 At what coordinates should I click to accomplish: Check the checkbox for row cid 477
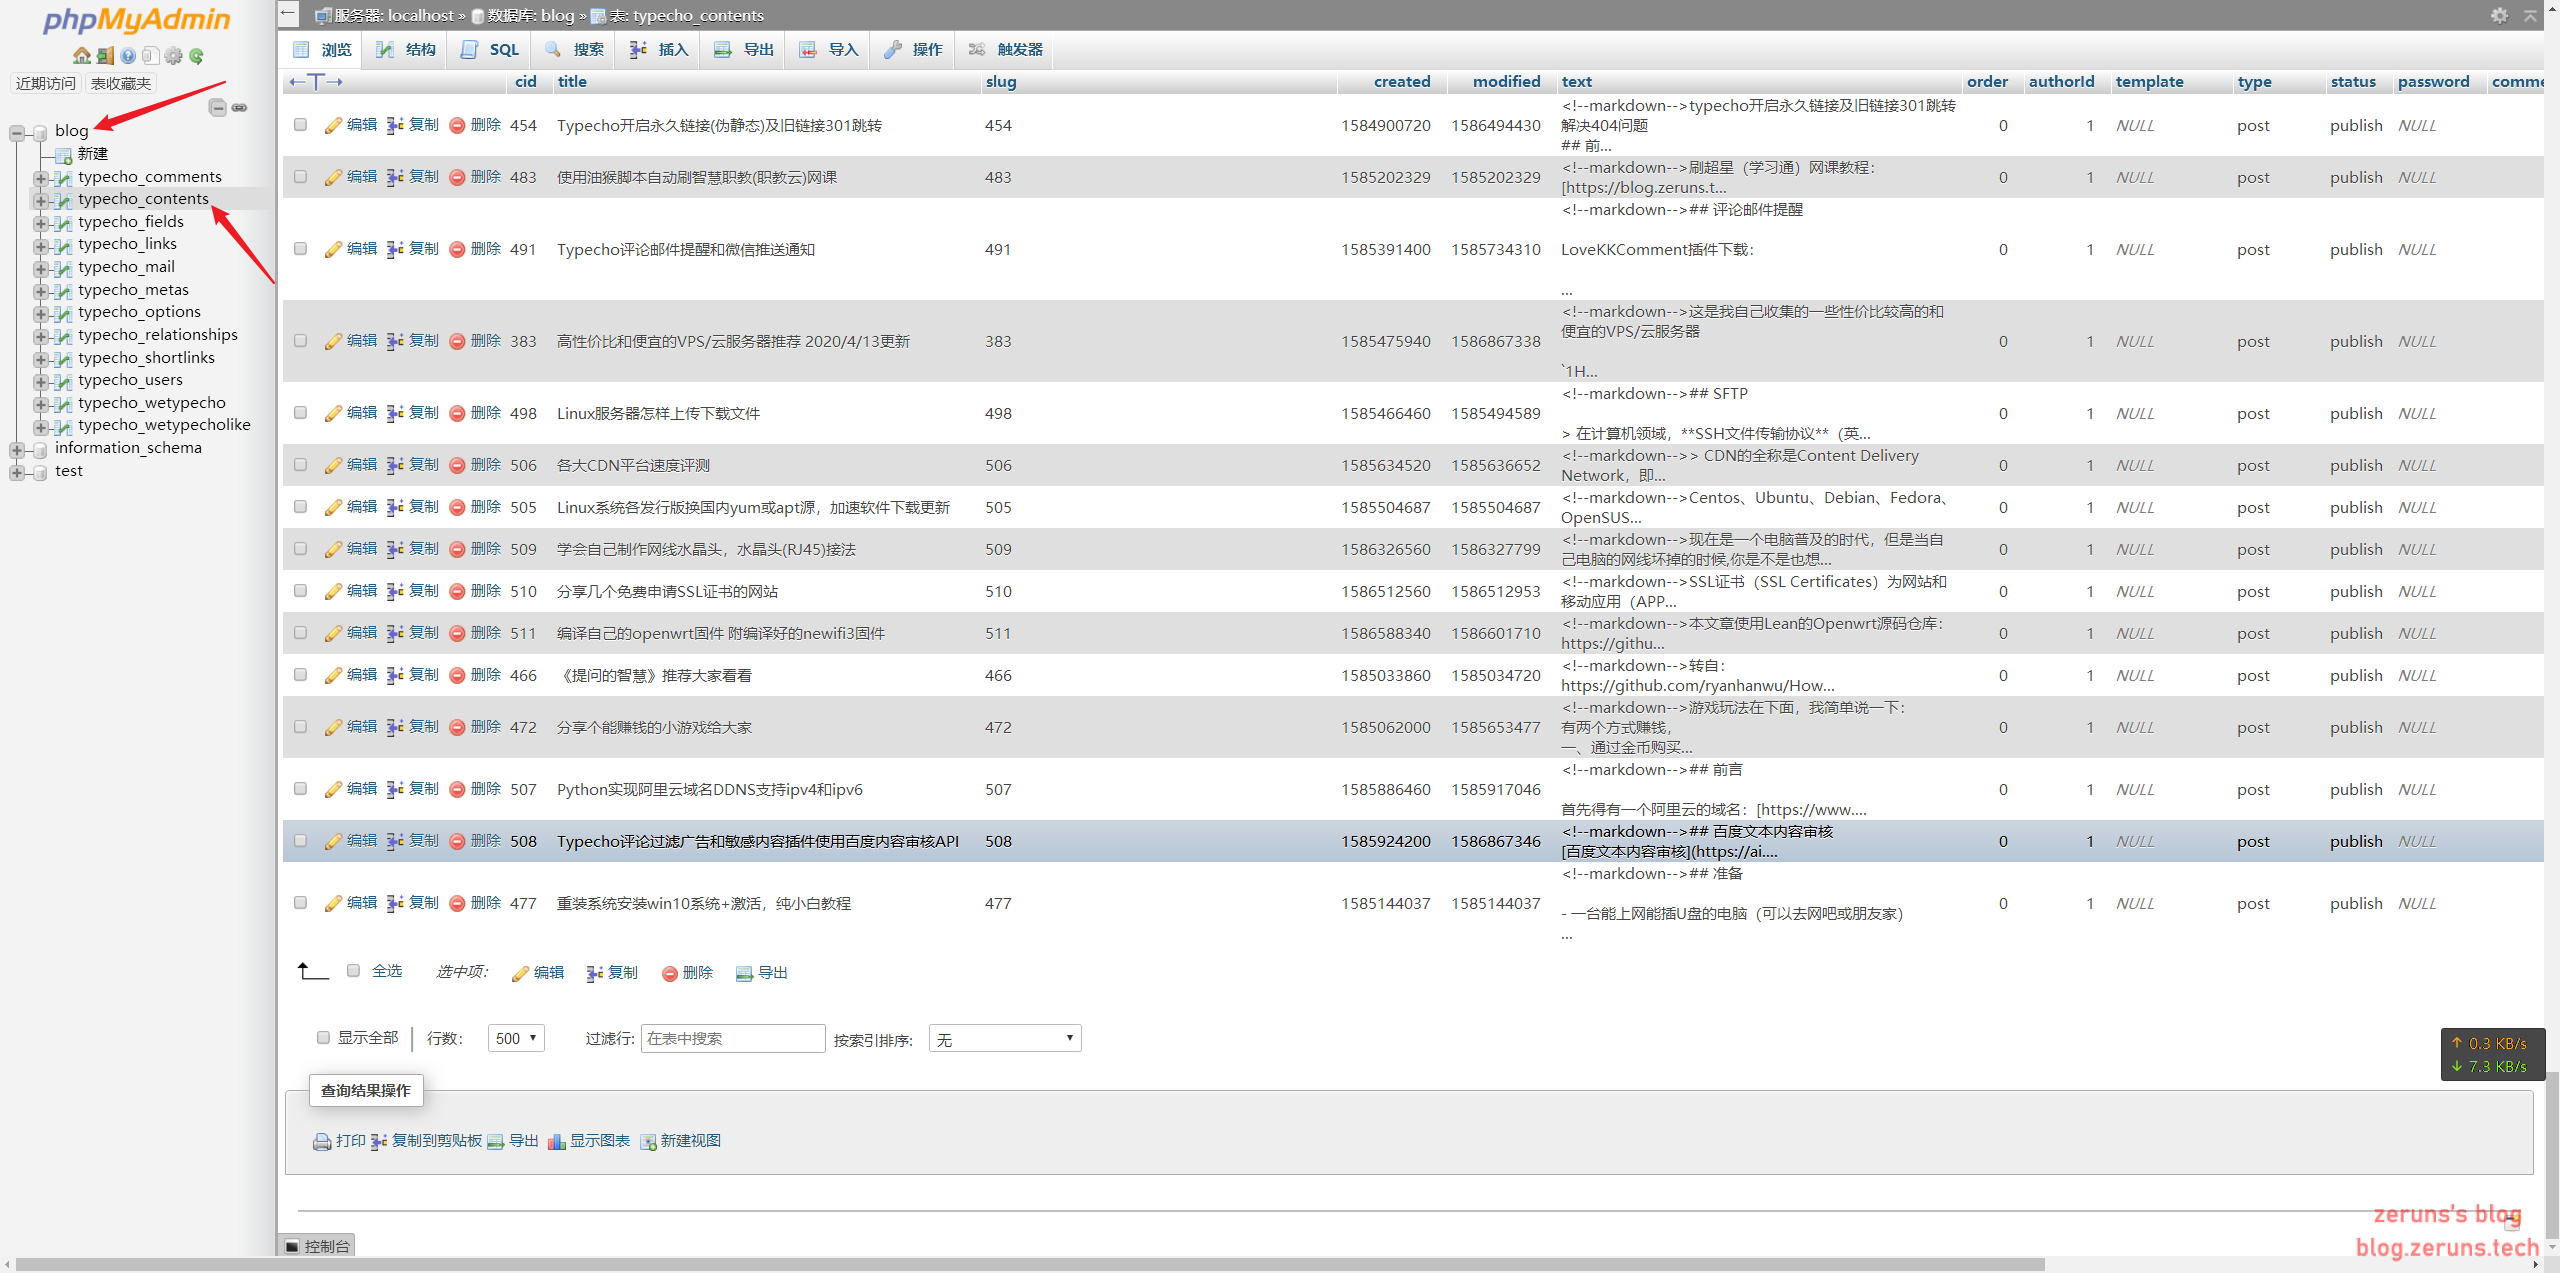[300, 903]
